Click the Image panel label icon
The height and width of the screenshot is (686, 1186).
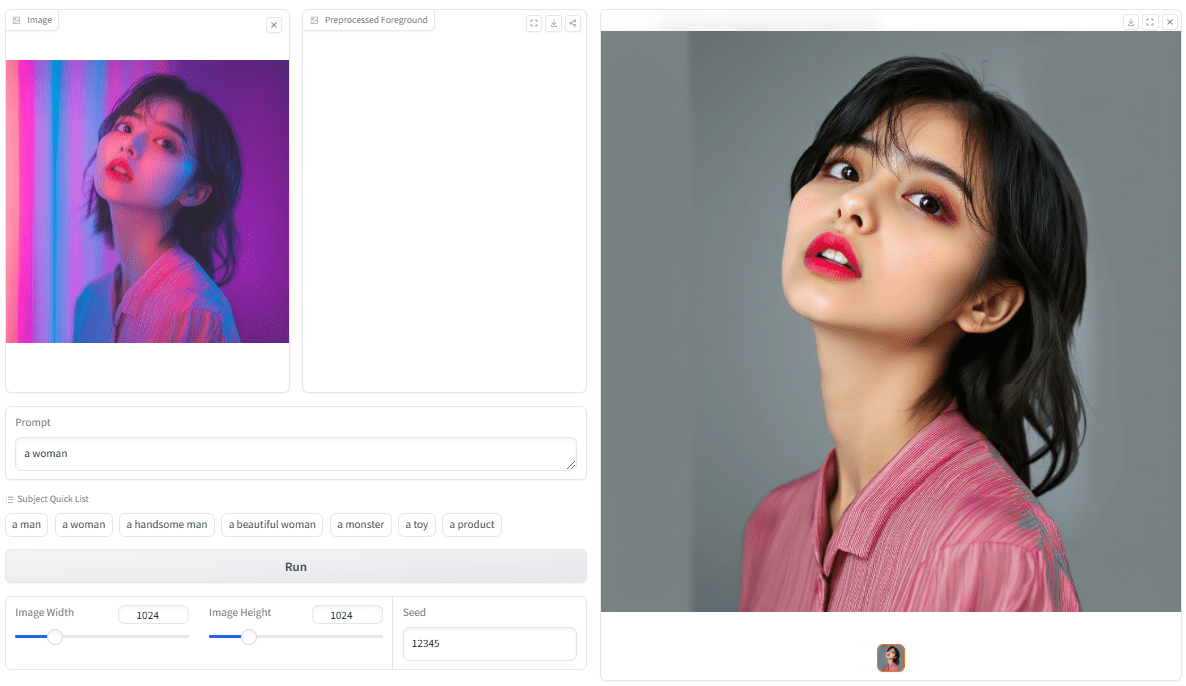click(x=17, y=20)
